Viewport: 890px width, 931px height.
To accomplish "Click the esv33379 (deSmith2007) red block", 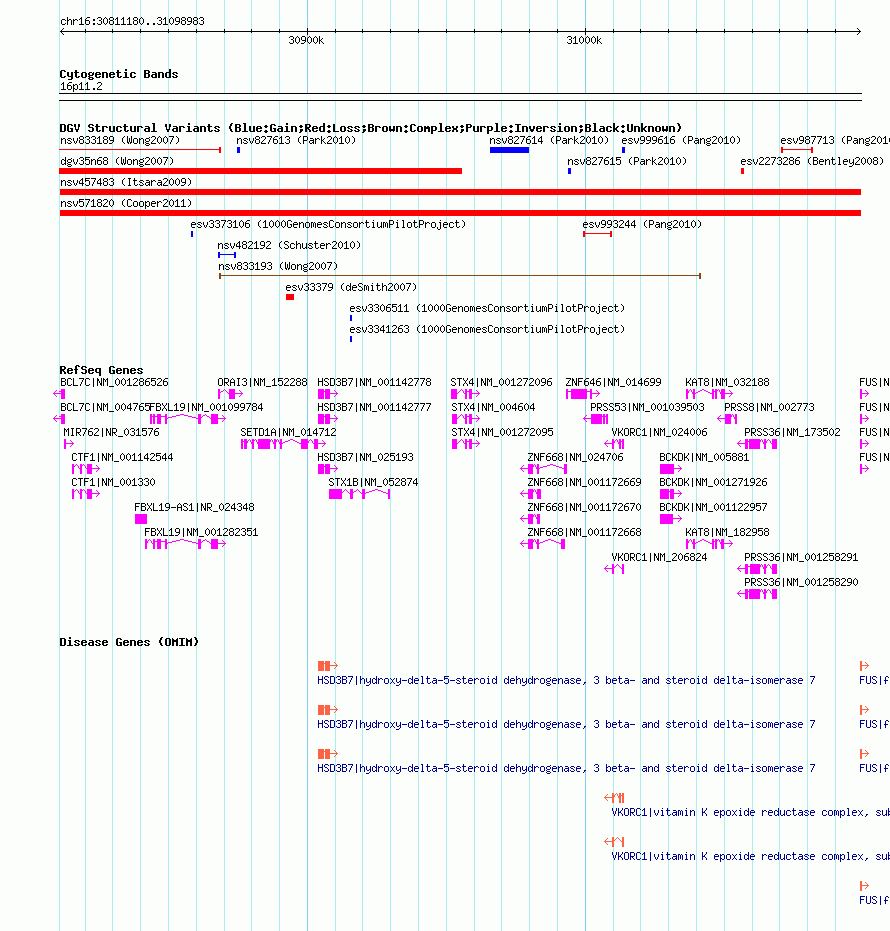I will click(x=290, y=297).
